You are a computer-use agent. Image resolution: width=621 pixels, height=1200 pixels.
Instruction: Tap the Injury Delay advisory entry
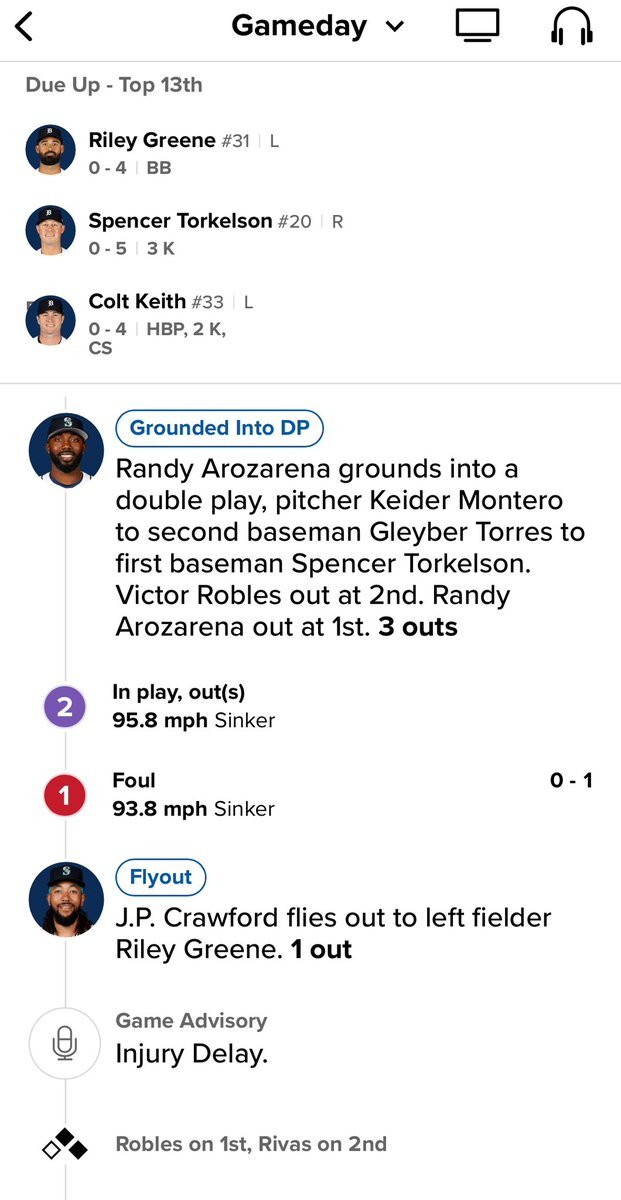[192, 1053]
